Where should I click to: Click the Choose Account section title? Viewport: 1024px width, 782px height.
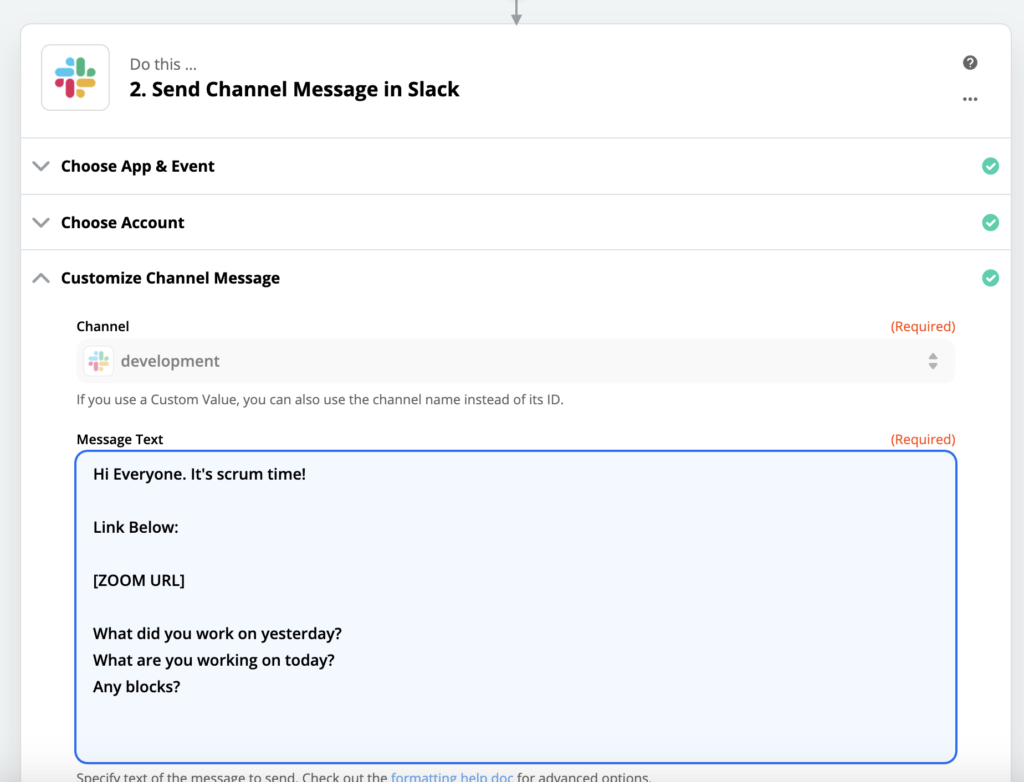[x=123, y=223]
